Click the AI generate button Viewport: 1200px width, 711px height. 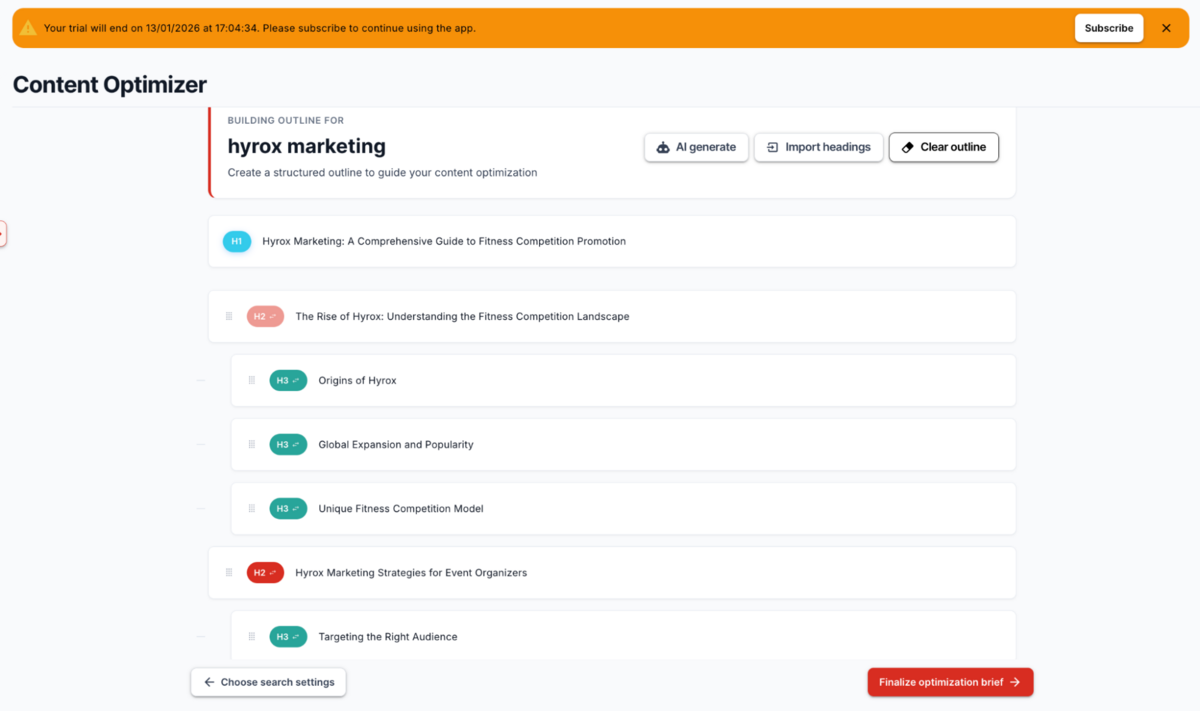click(696, 147)
